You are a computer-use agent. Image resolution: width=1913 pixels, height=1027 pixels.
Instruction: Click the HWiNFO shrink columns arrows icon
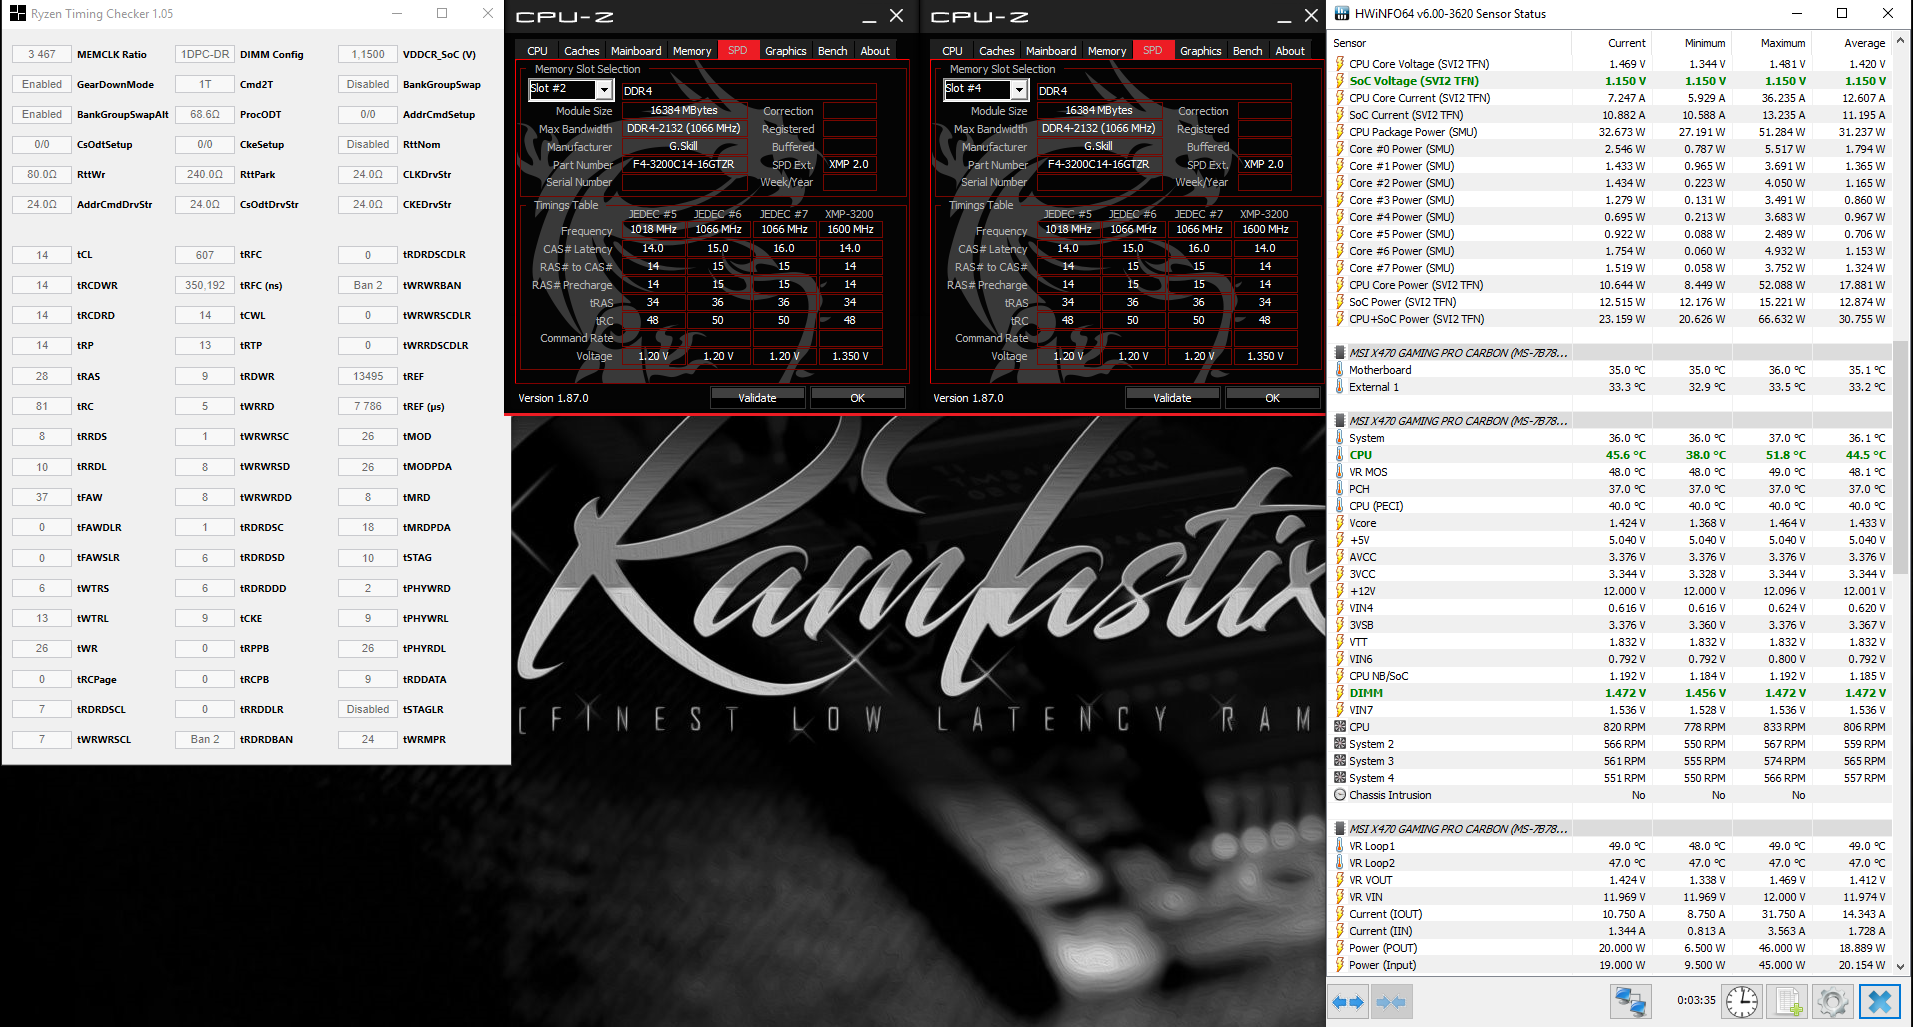(x=1391, y=1002)
